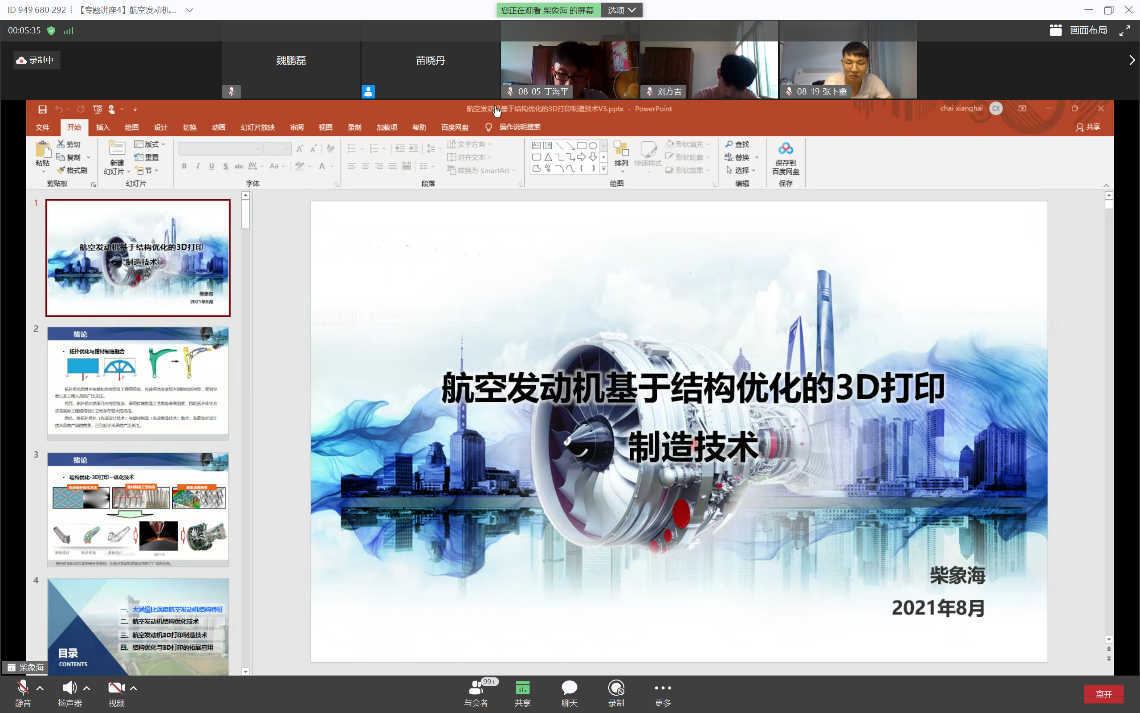Click the 画面布局 layout button
Viewport: 1140px width, 713px height.
1079,30
